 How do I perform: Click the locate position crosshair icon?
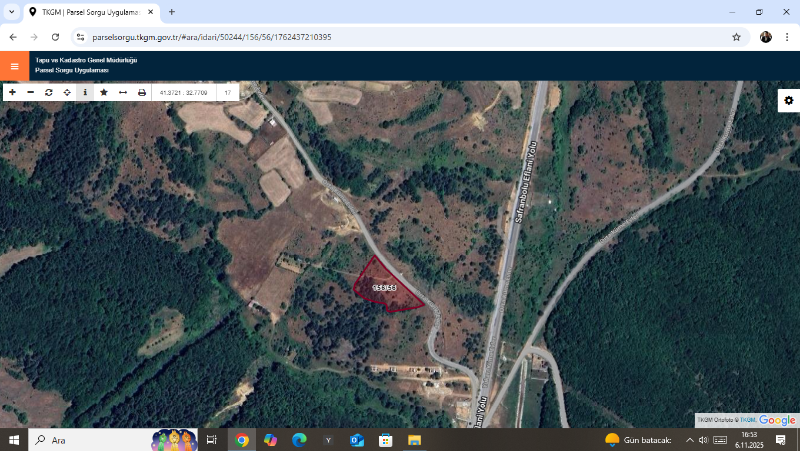[x=67, y=92]
